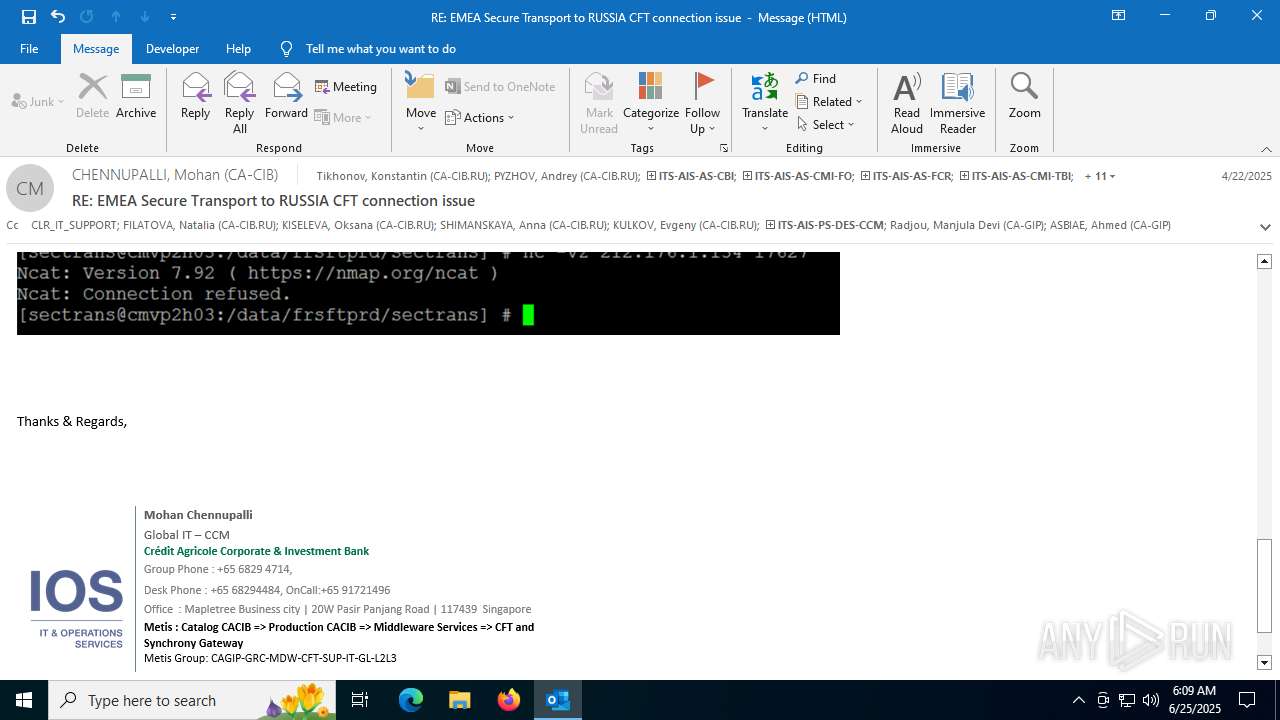Viewport: 1280px width, 720px height.
Task: Click the IOS IT & Operations Services logo
Action: click(x=76, y=607)
